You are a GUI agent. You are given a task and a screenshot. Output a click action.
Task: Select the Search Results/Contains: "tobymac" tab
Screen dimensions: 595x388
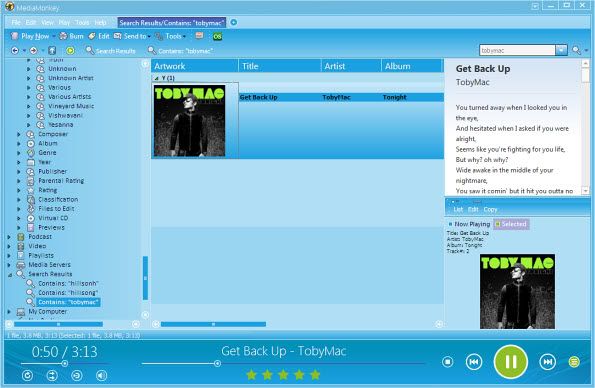[x=172, y=23]
